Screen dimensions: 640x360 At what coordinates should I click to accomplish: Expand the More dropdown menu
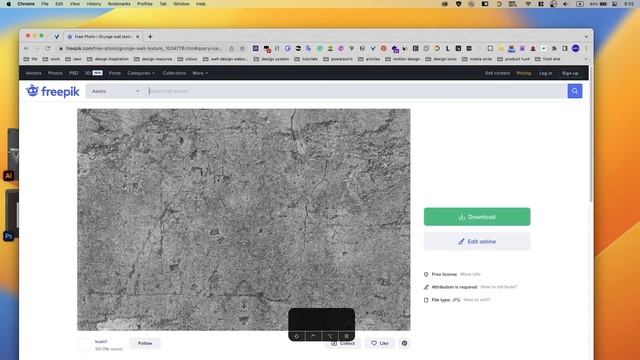pyautogui.click(x=200, y=73)
